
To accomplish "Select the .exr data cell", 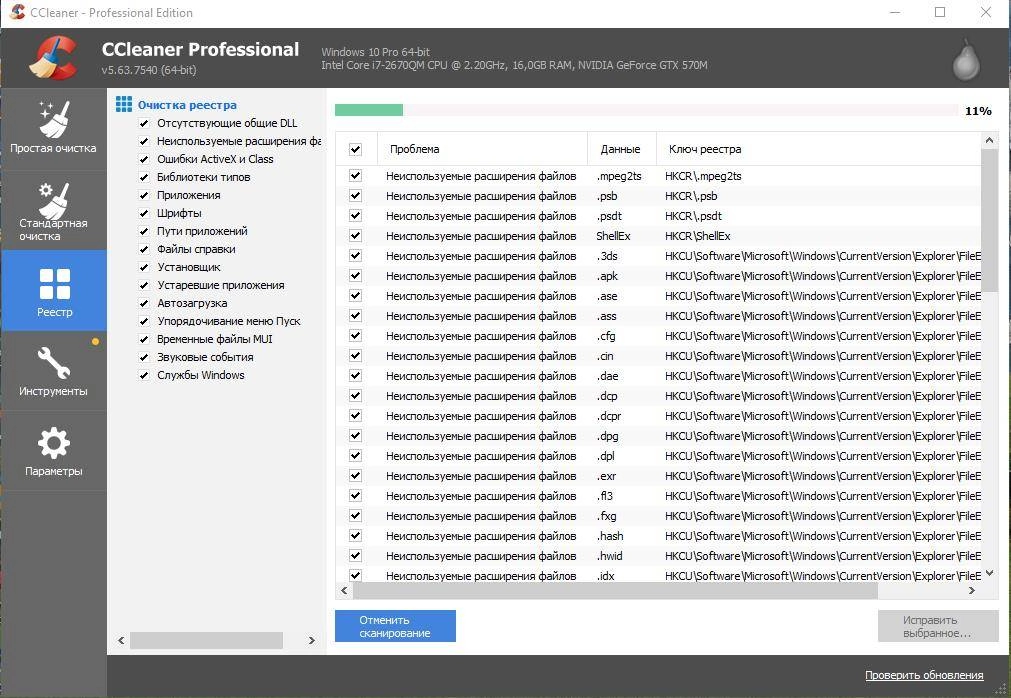I will [606, 476].
